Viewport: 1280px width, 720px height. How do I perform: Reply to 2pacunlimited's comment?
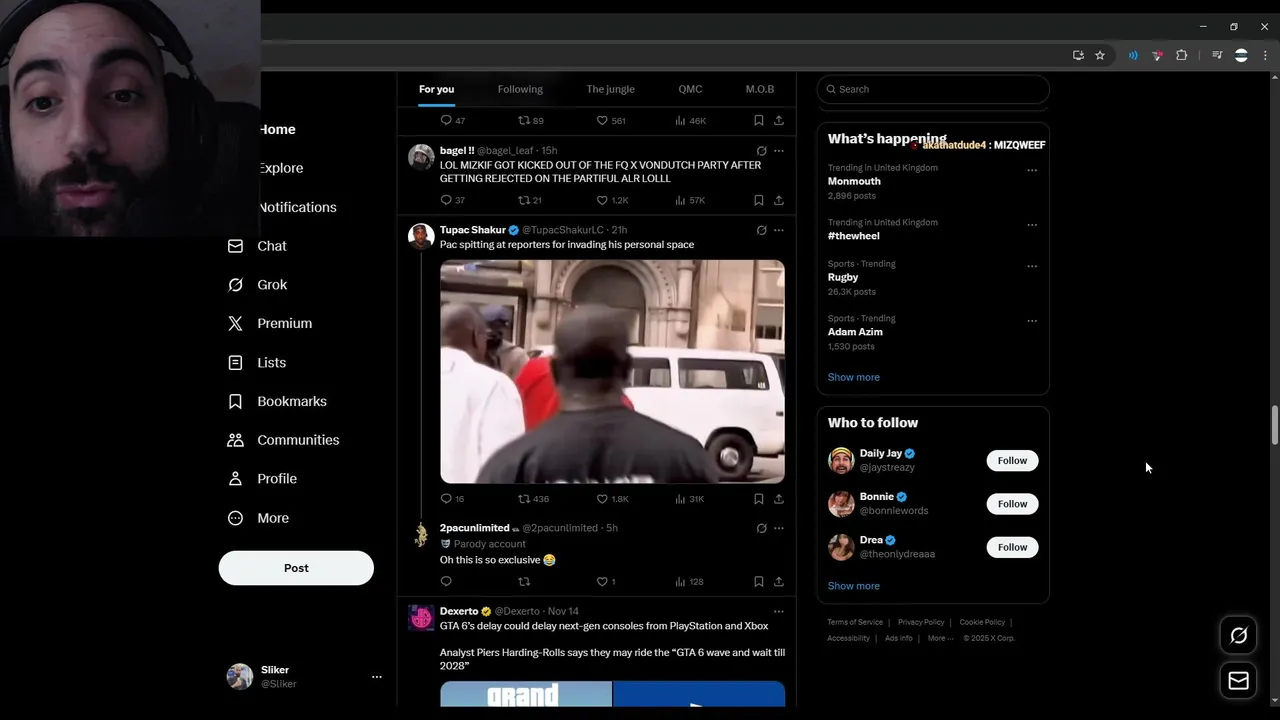446,581
